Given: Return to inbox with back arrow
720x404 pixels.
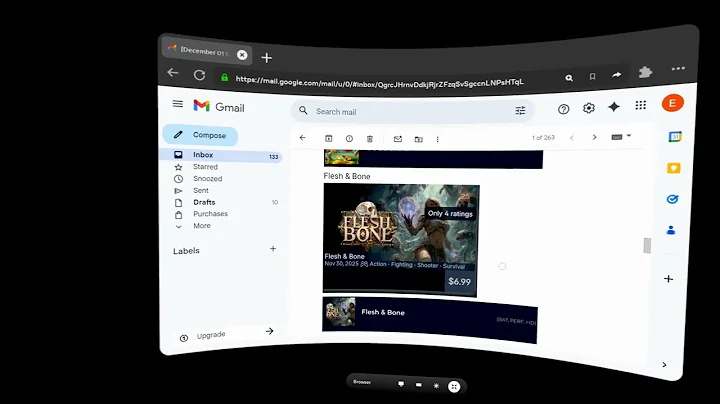Looking at the screenshot, I should (x=302, y=138).
